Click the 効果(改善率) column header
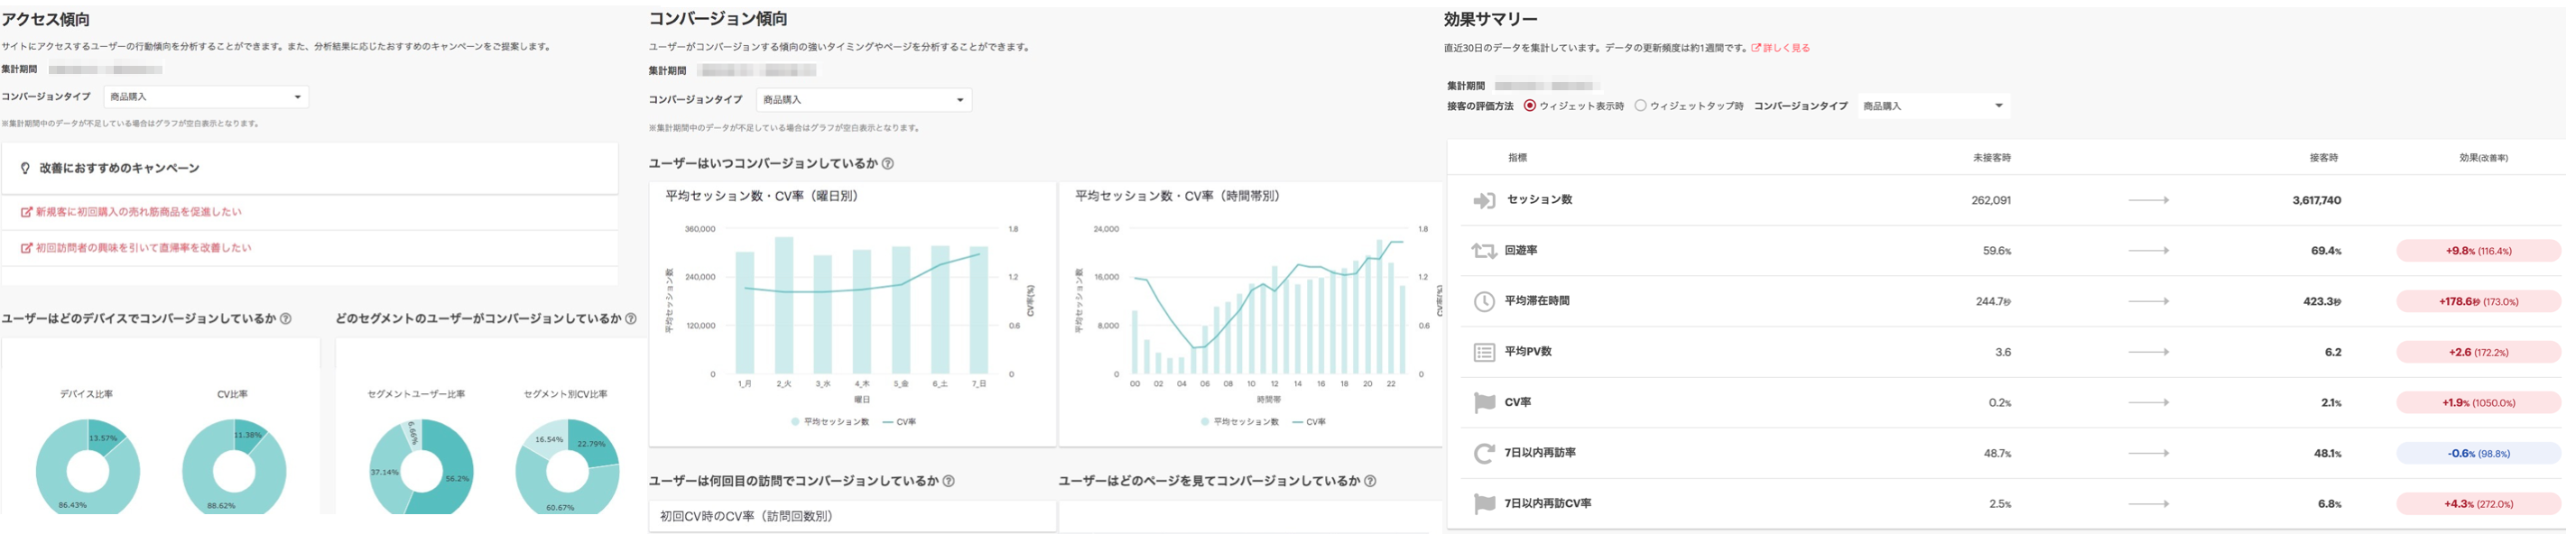 click(x=2483, y=158)
